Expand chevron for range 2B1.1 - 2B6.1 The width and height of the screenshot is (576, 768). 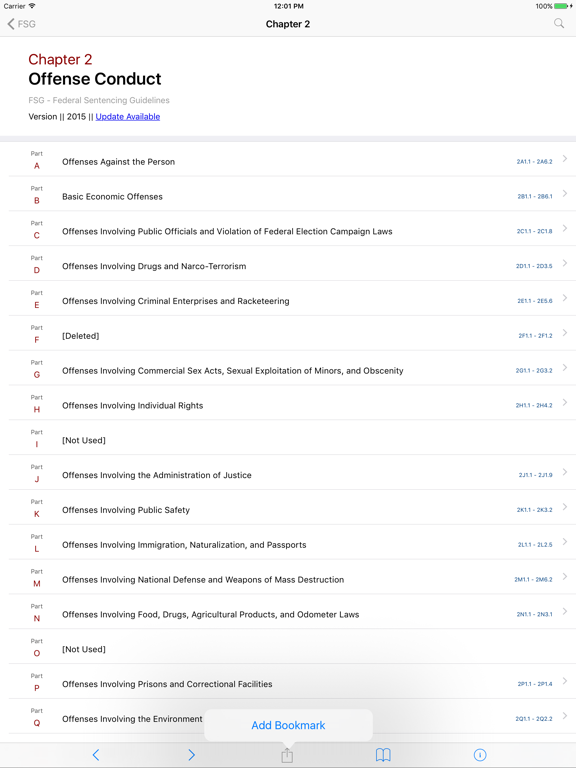[x=565, y=193]
